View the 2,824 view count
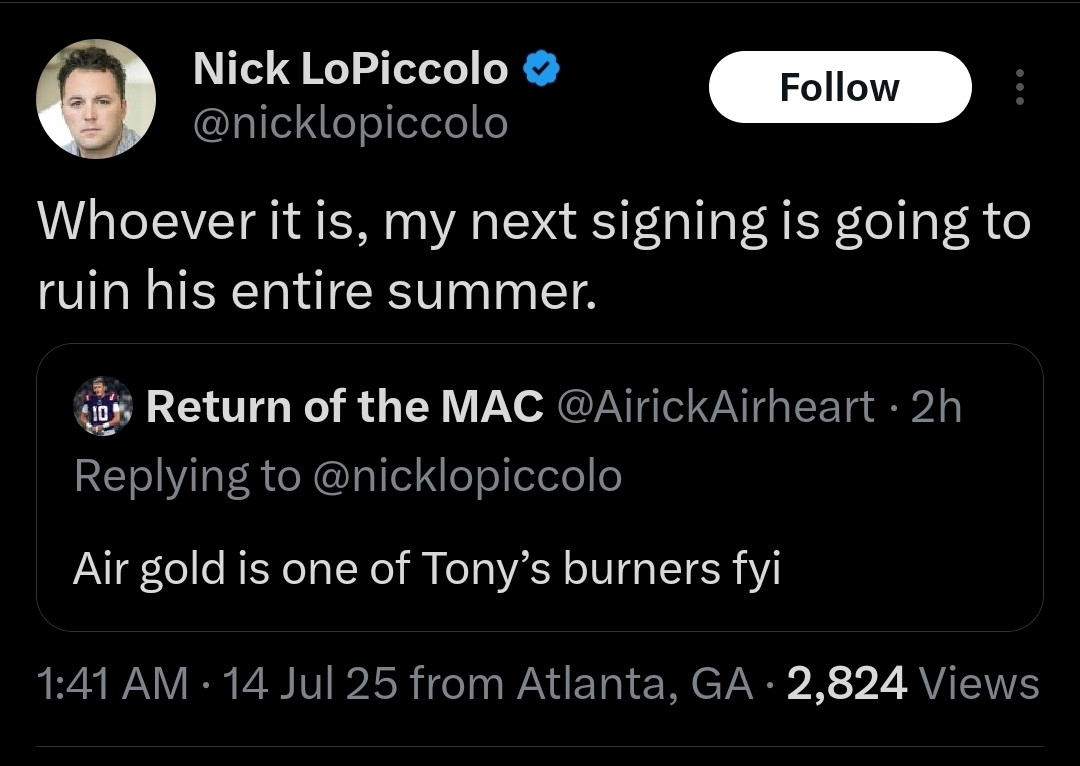The image size is (1080, 766). 847,685
